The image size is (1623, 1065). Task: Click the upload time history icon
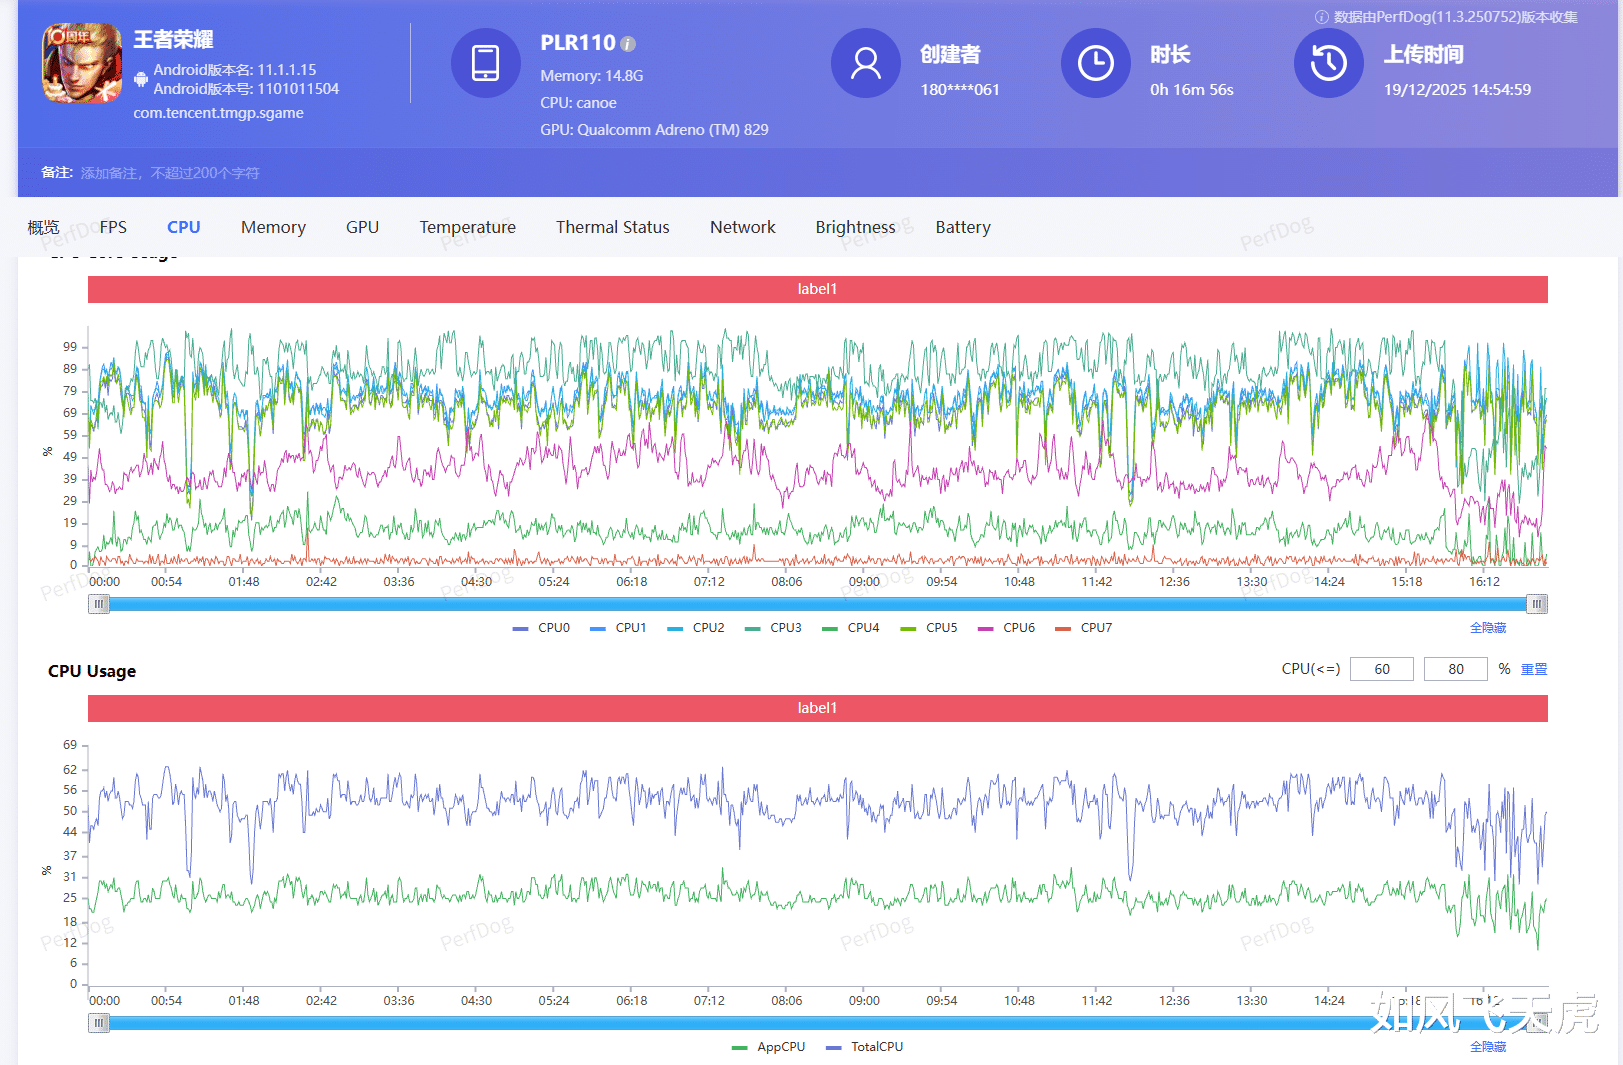coord(1328,63)
